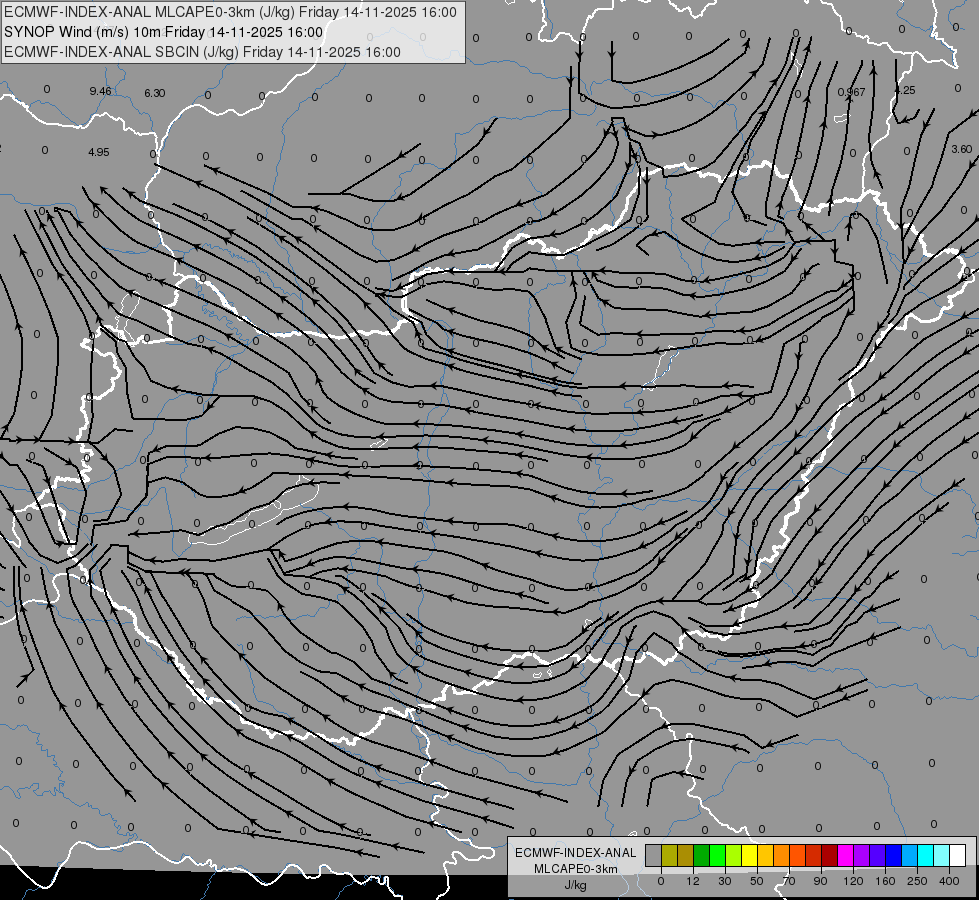
Task: Select the olive-yellow legend swatch after 0
Action: pos(669,856)
